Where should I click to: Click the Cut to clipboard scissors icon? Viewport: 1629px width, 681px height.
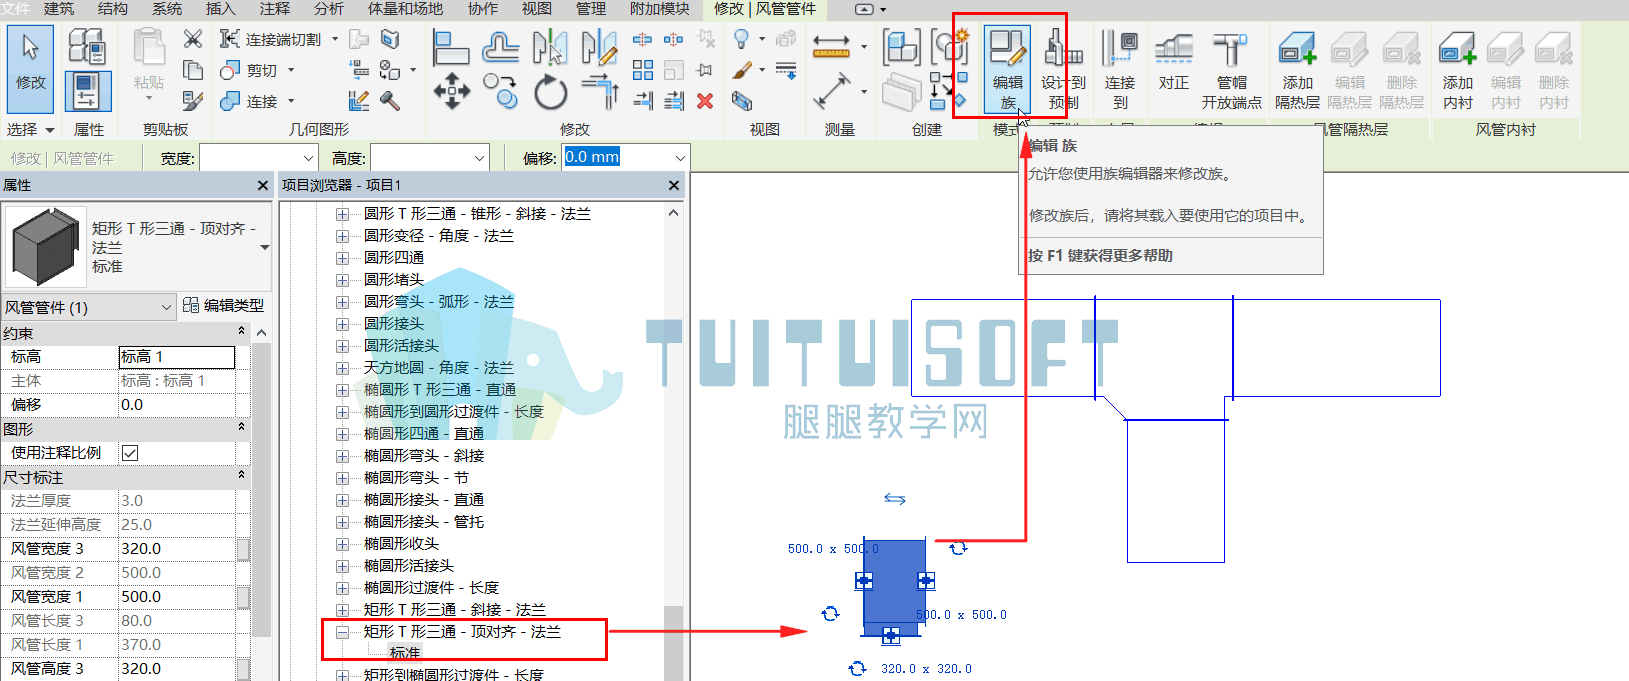pyautogui.click(x=193, y=39)
